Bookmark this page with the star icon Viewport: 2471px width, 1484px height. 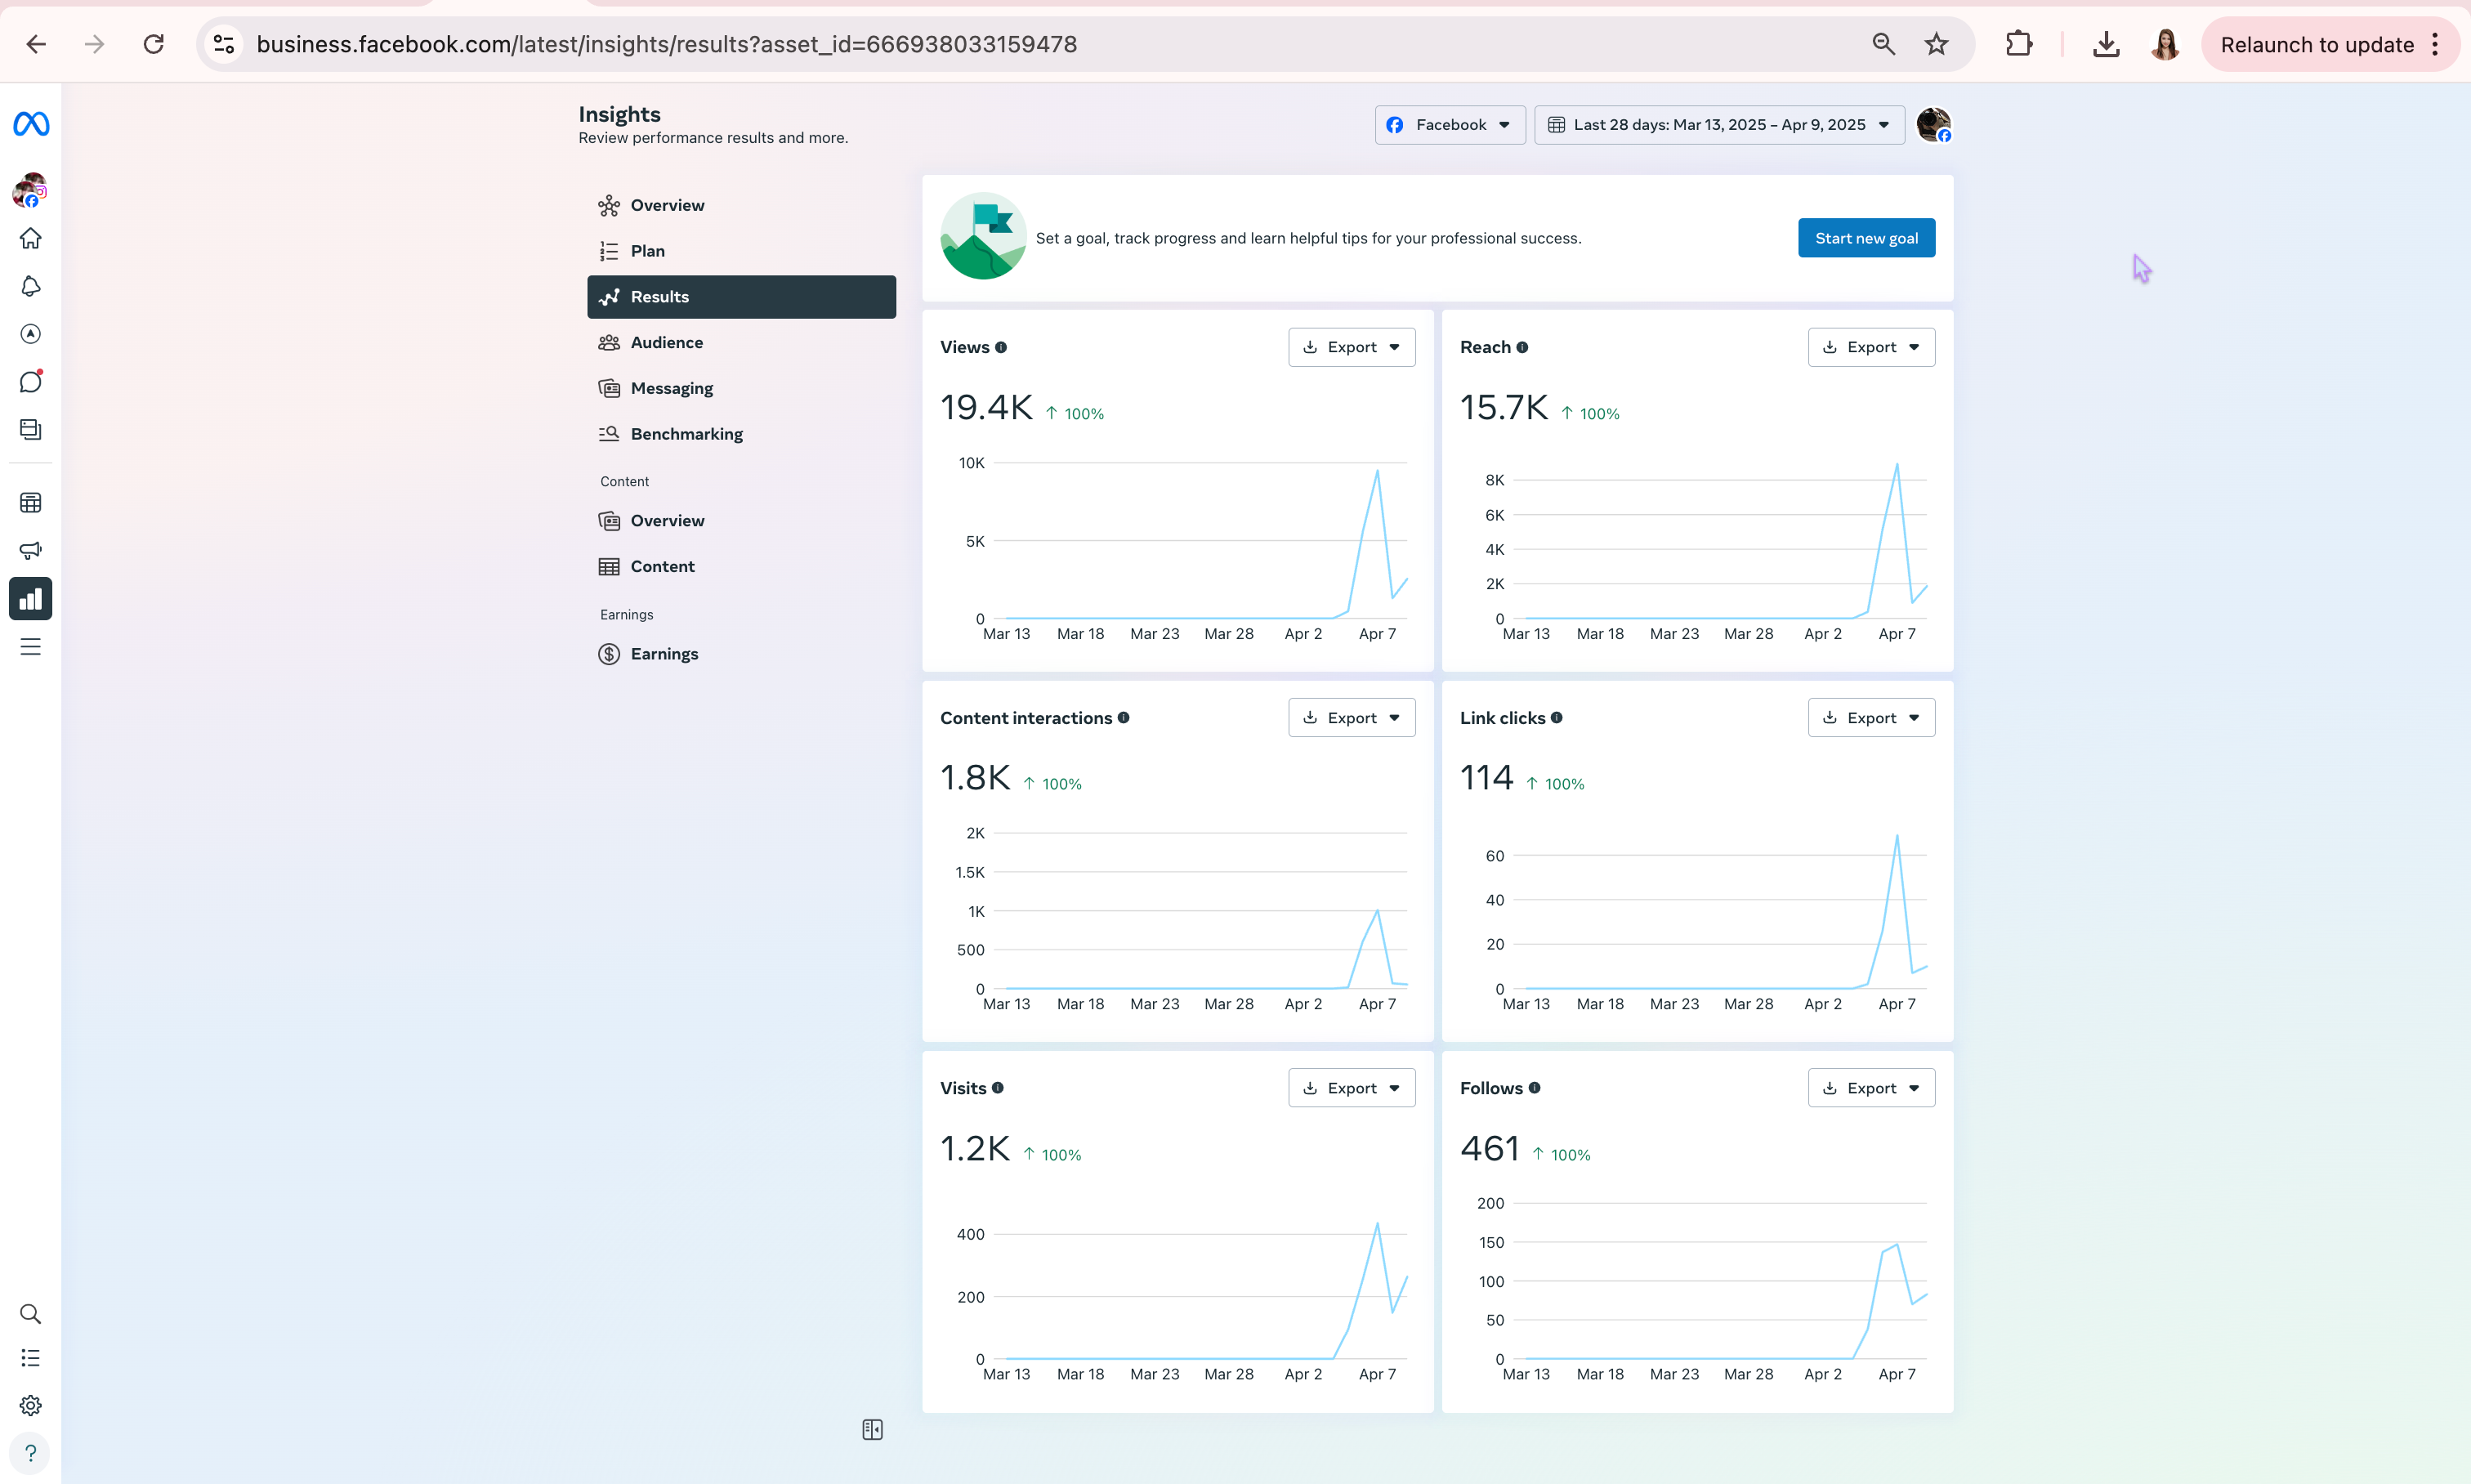tap(1937, 44)
